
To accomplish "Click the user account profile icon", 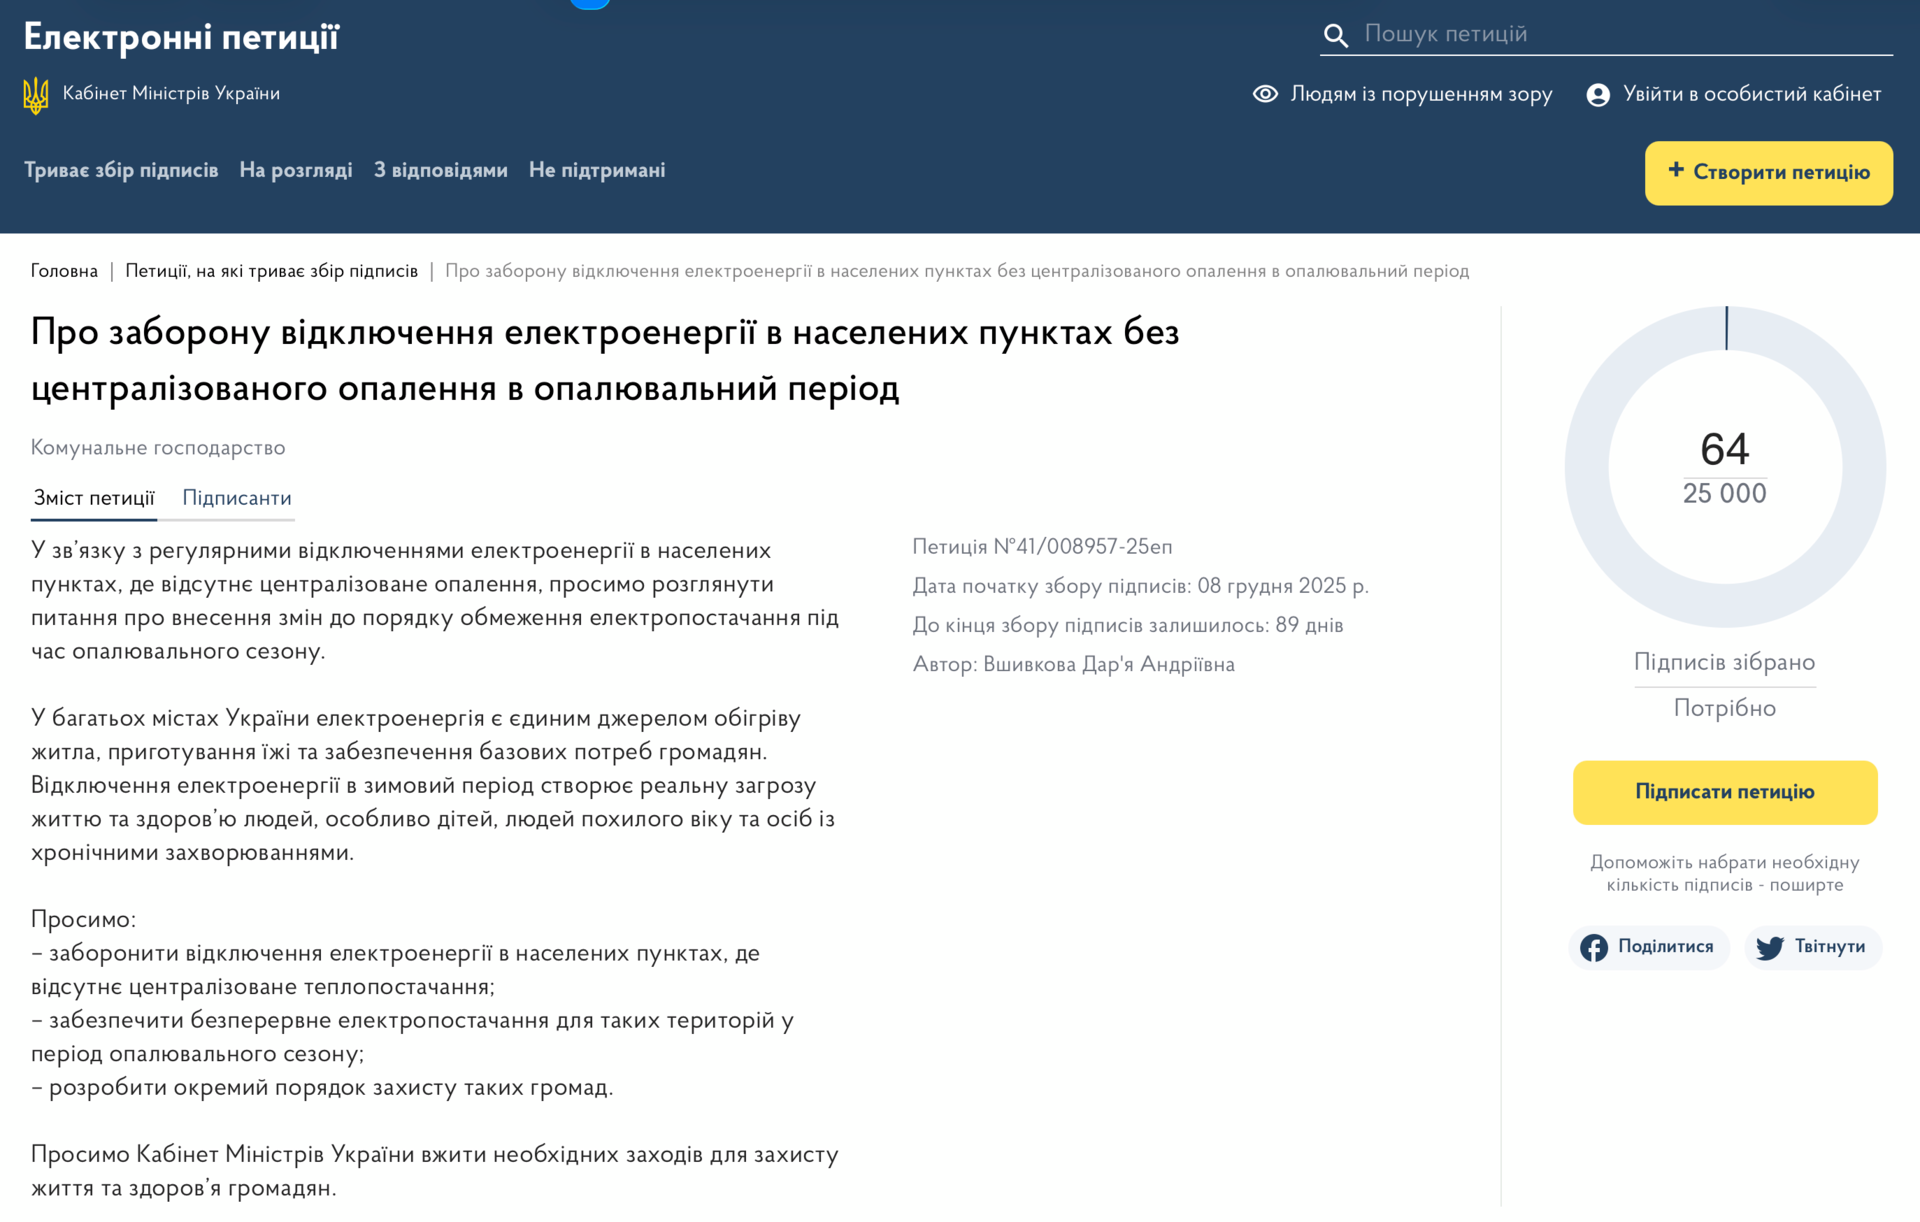I will (x=1598, y=95).
